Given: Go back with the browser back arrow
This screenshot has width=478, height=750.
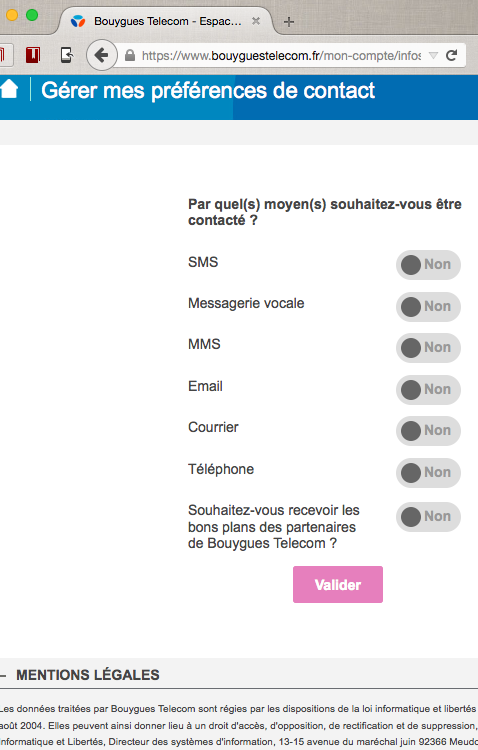Looking at the screenshot, I should pos(101,55).
